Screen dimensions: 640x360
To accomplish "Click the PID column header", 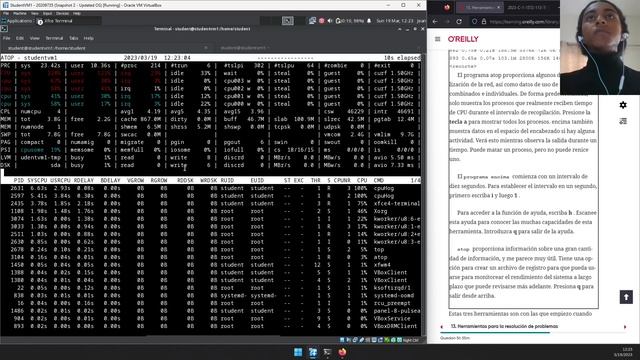I will pyautogui.click(x=18, y=180).
